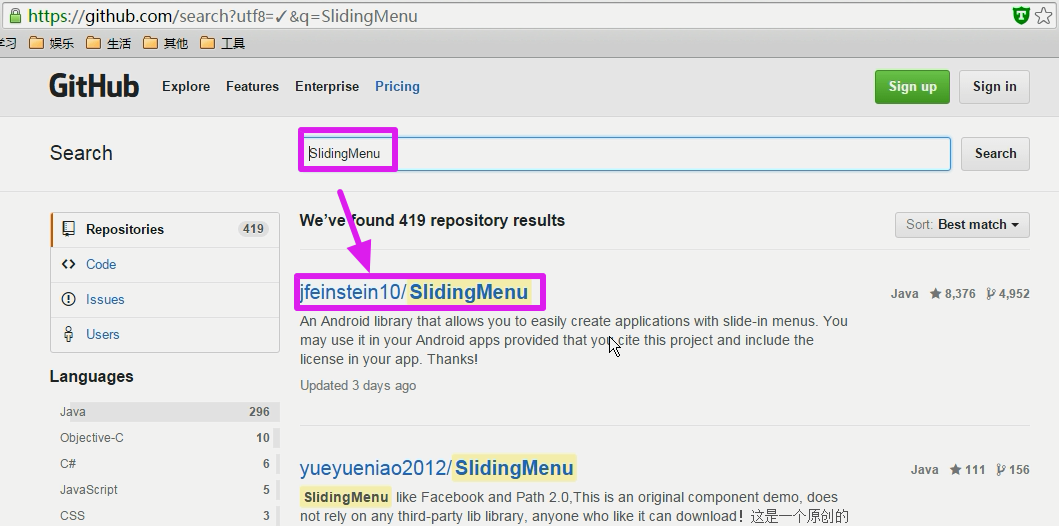Bookmark page with the star icon
Screen dimensions: 1059x526
coord(1044,16)
